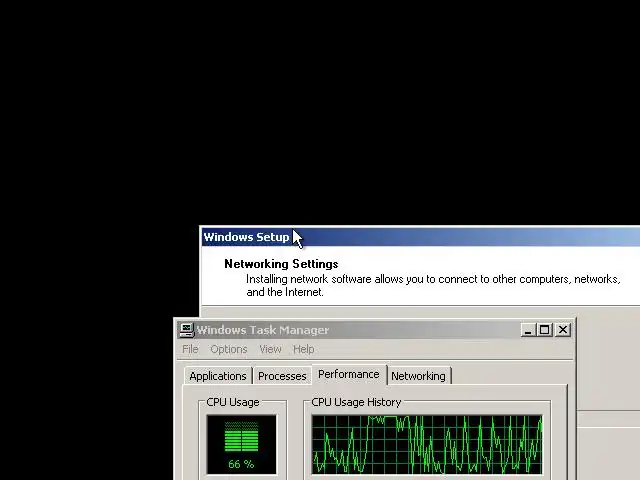This screenshot has height=480, width=640.
Task: Minimize the Windows Task Manager window
Action: coord(528,330)
